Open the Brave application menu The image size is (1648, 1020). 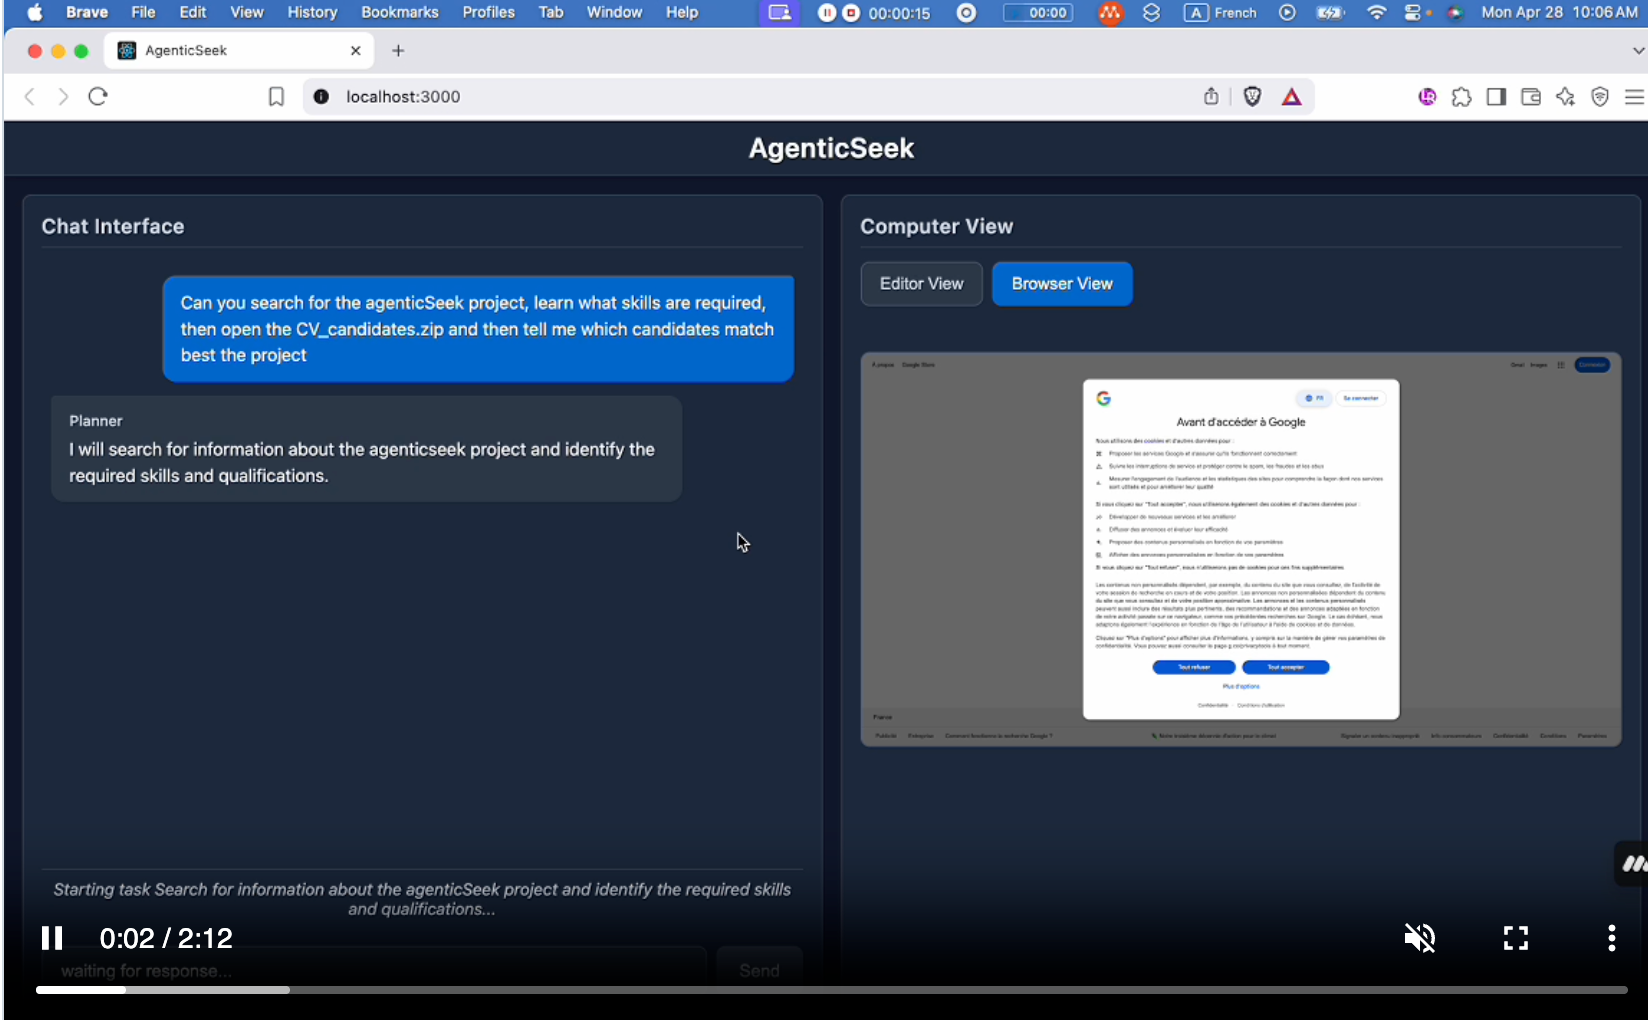tap(87, 12)
